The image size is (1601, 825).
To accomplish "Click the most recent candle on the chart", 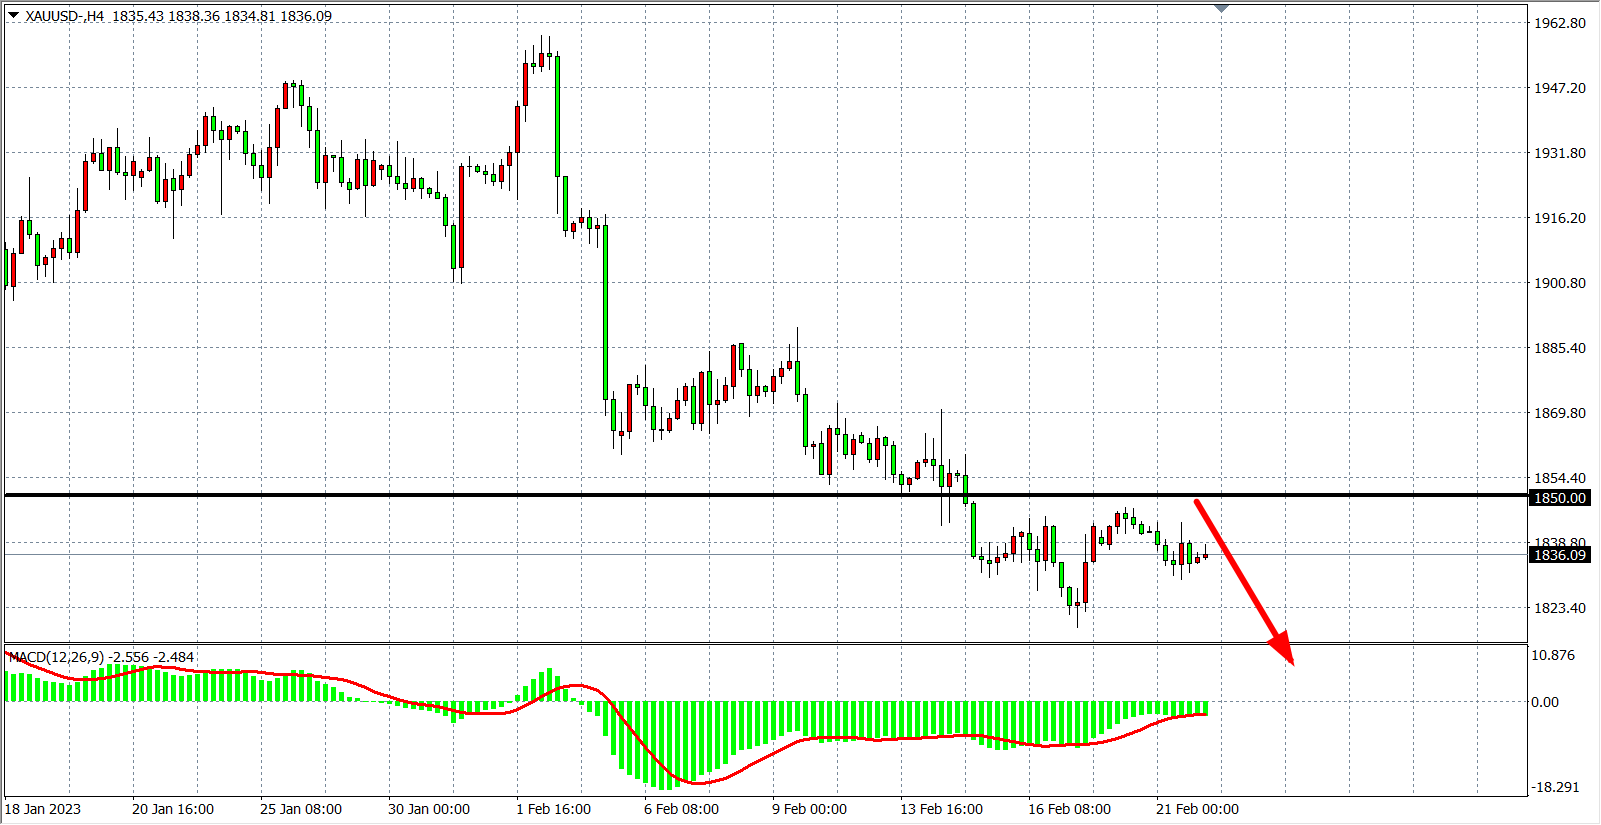I will [1206, 556].
